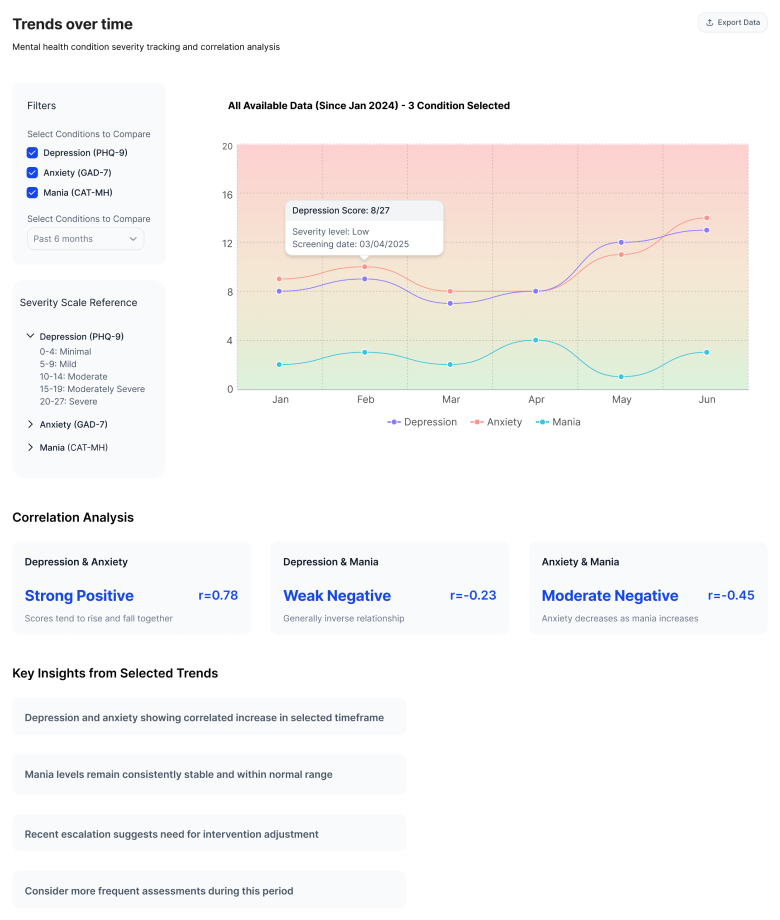Click the r=-0.23 correlation value
This screenshot has width=780, height=920.
(473, 596)
